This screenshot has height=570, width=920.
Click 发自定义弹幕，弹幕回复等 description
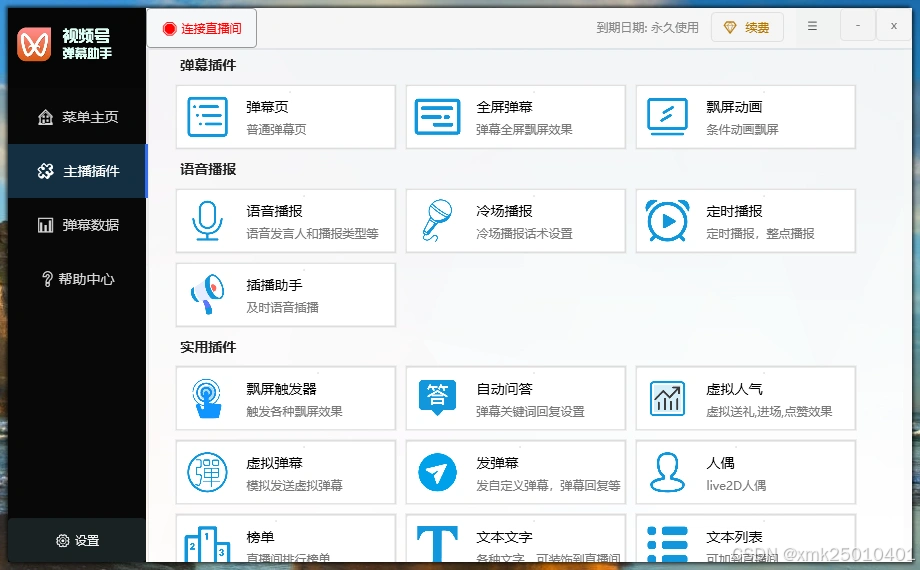click(x=548, y=485)
